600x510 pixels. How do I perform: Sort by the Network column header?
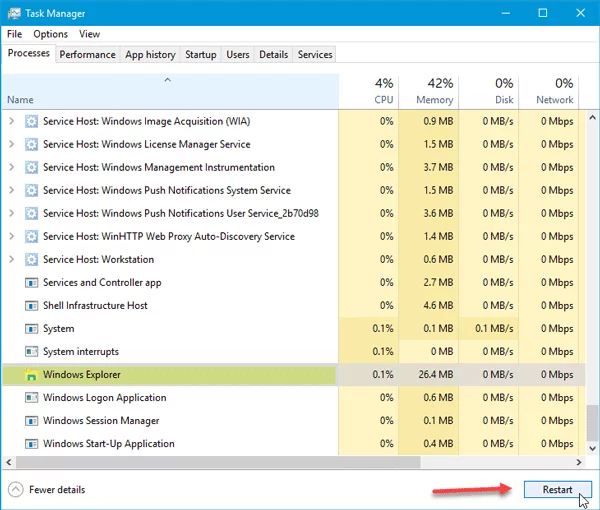(x=548, y=91)
